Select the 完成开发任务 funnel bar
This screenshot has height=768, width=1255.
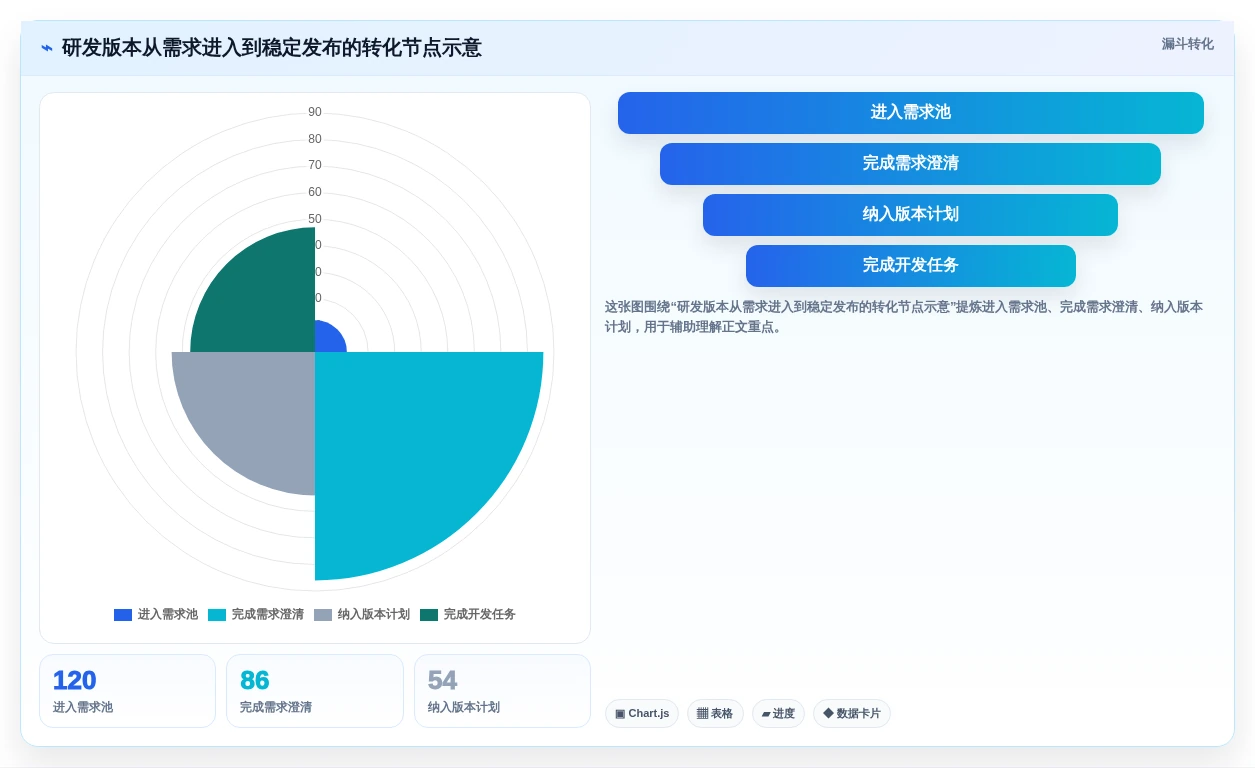[910, 265]
